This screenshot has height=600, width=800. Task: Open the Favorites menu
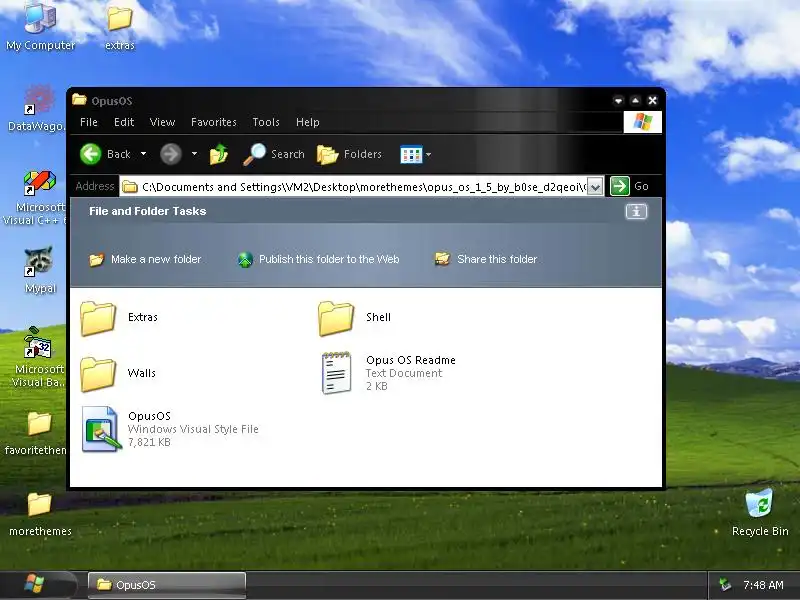(214, 122)
